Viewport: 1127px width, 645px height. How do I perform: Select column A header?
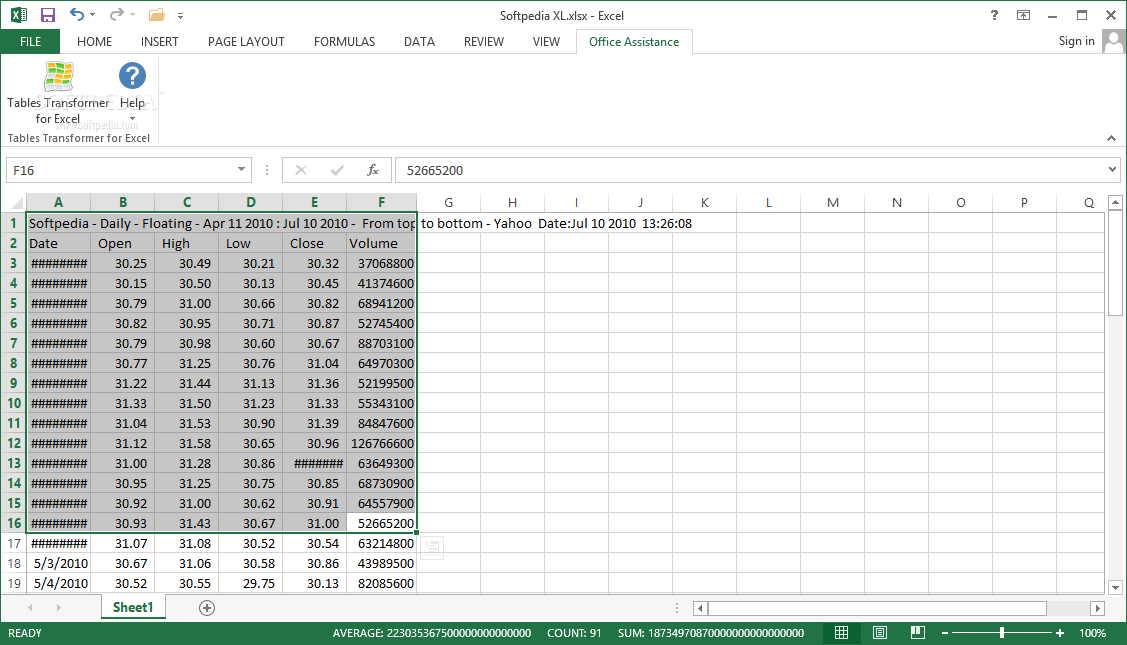point(58,203)
